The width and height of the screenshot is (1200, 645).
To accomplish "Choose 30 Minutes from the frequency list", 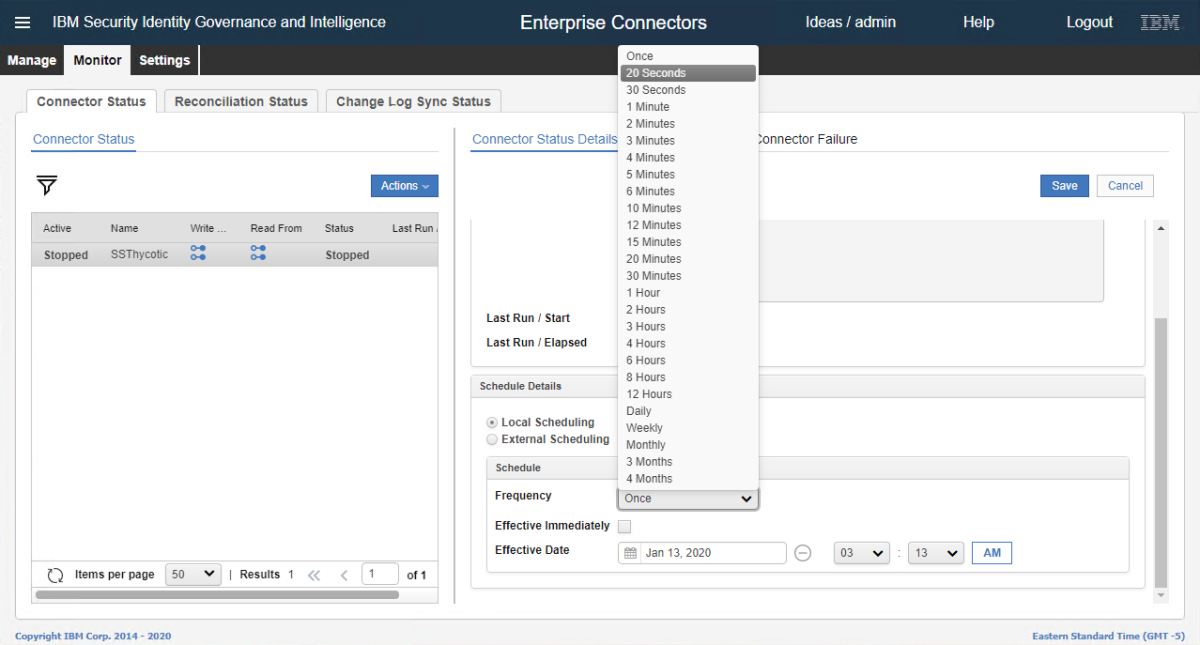I will (x=653, y=276).
